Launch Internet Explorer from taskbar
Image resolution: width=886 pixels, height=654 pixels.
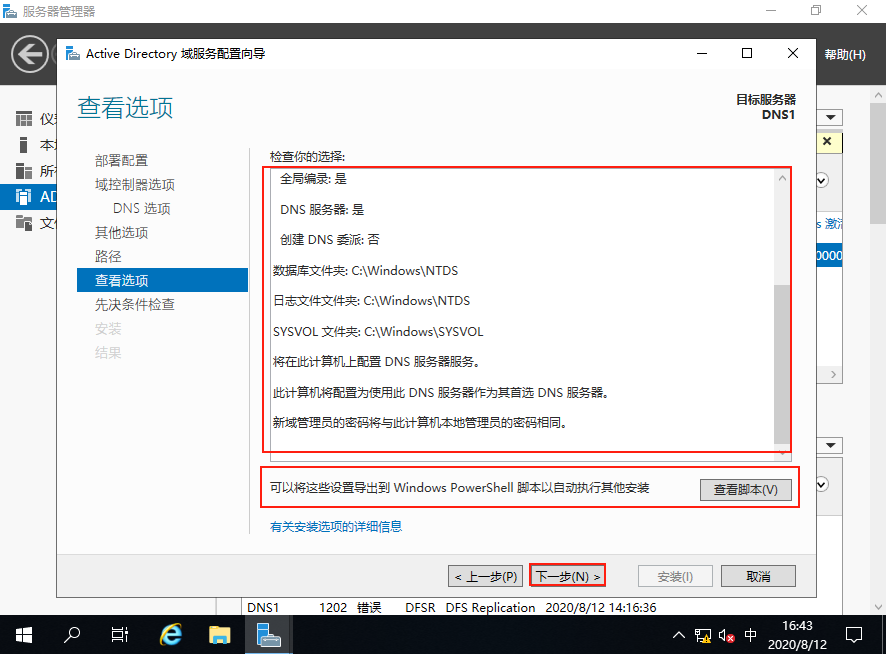pos(171,635)
